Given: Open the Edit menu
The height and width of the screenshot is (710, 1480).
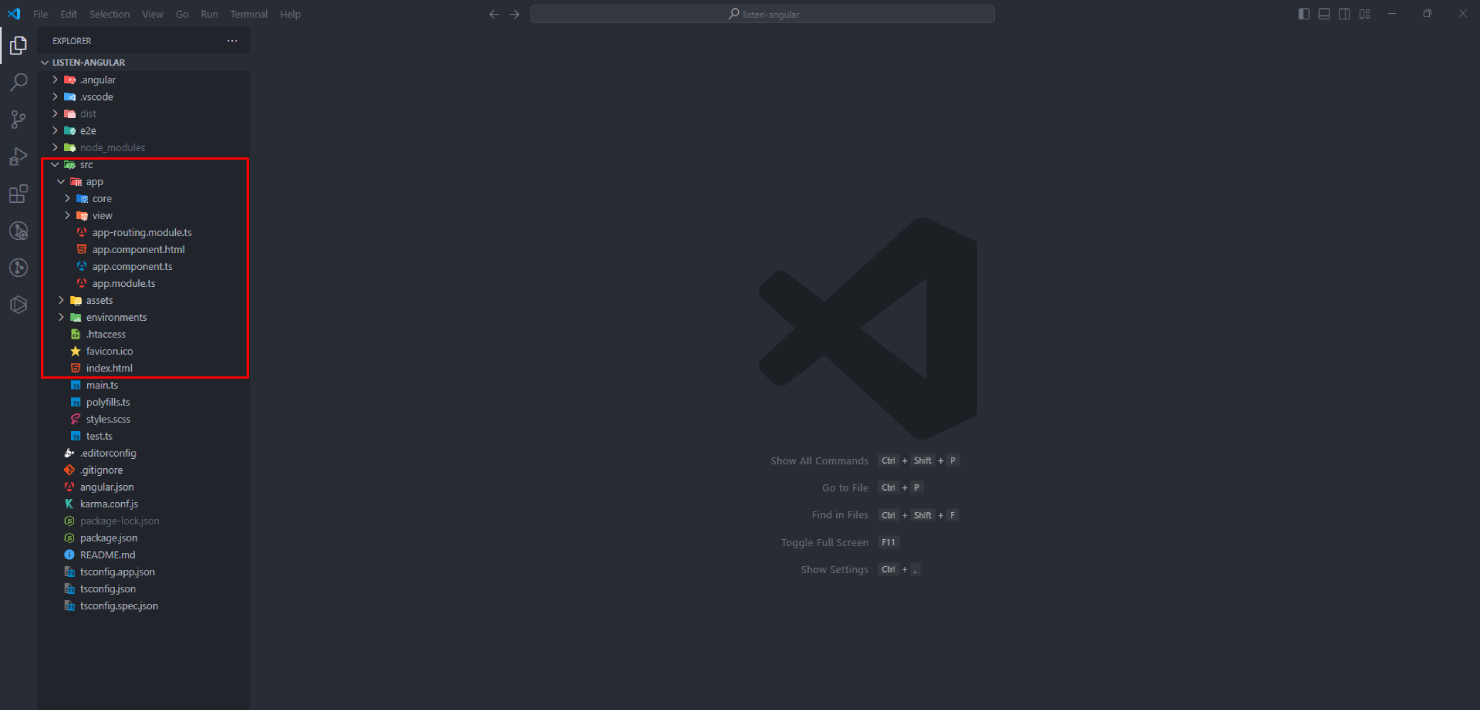Looking at the screenshot, I should coord(69,14).
